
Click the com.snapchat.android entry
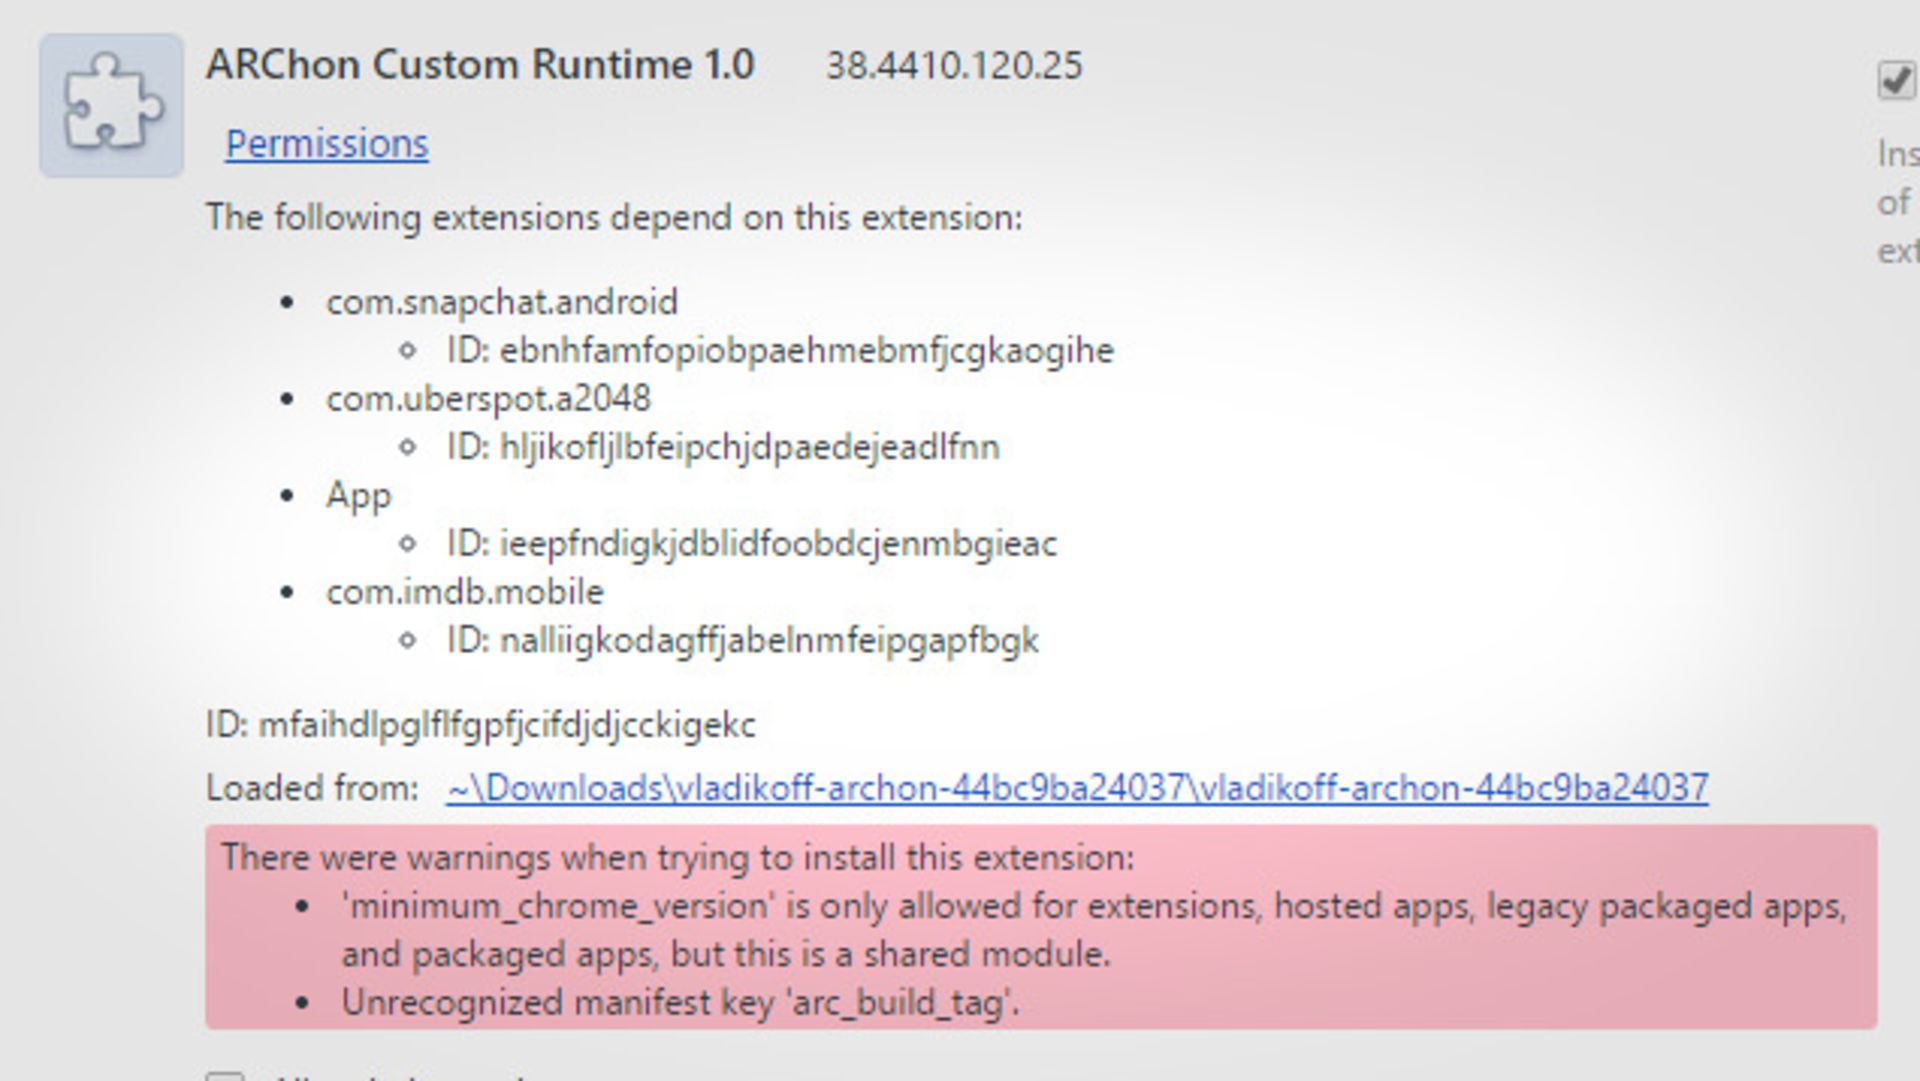(502, 302)
